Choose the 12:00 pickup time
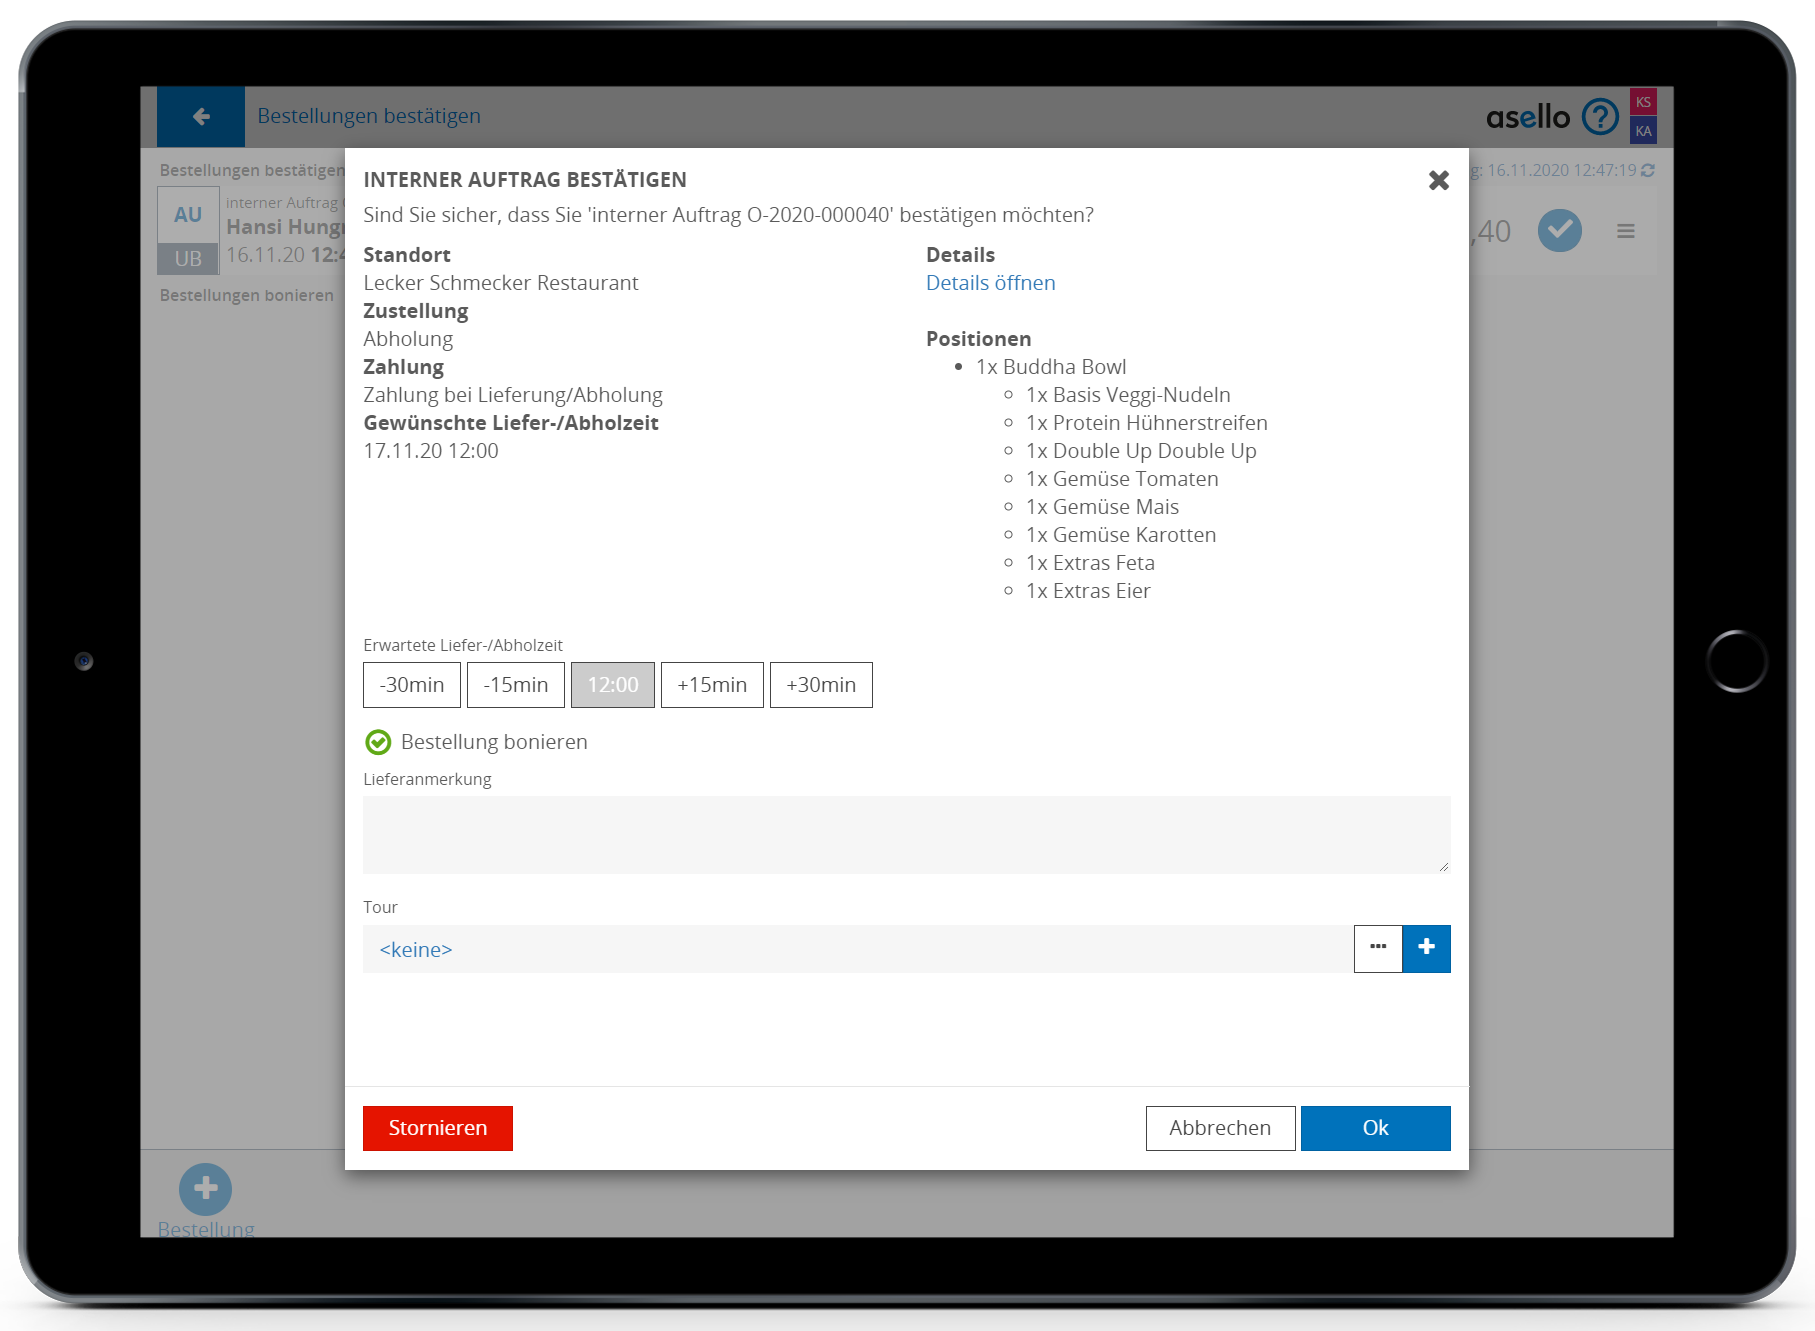Viewport: 1815px width, 1331px height. (612, 685)
